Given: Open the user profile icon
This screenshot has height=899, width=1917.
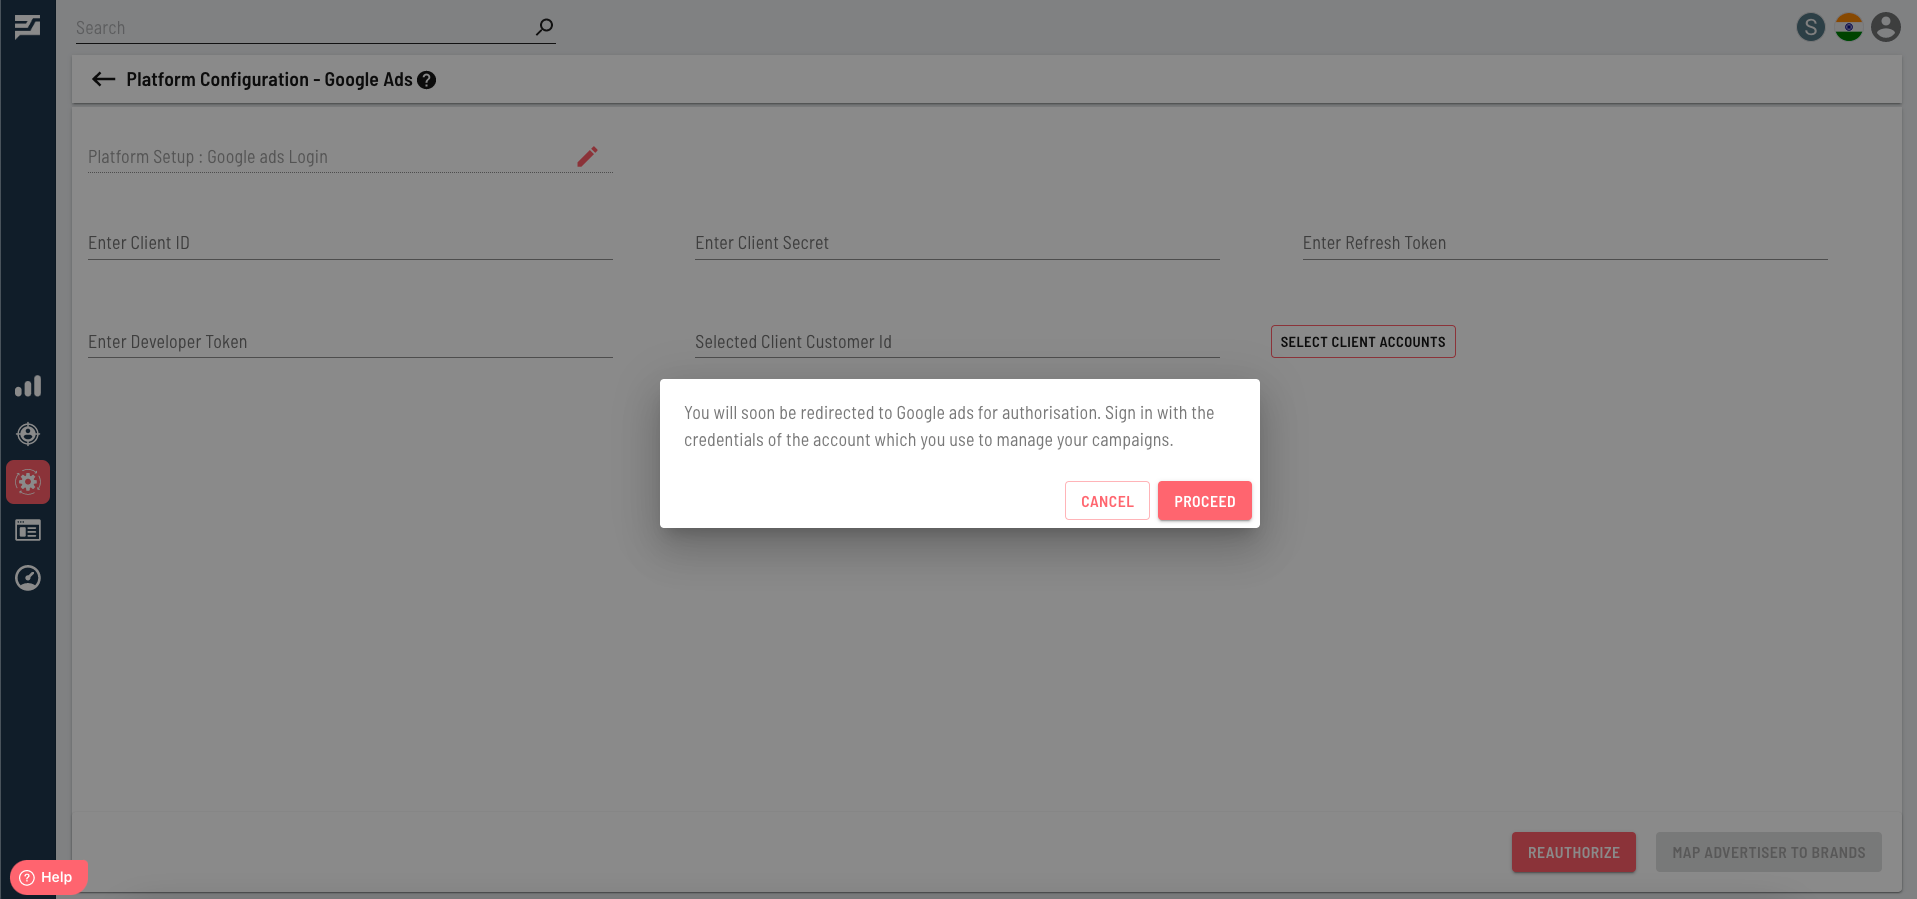Looking at the screenshot, I should (1886, 27).
